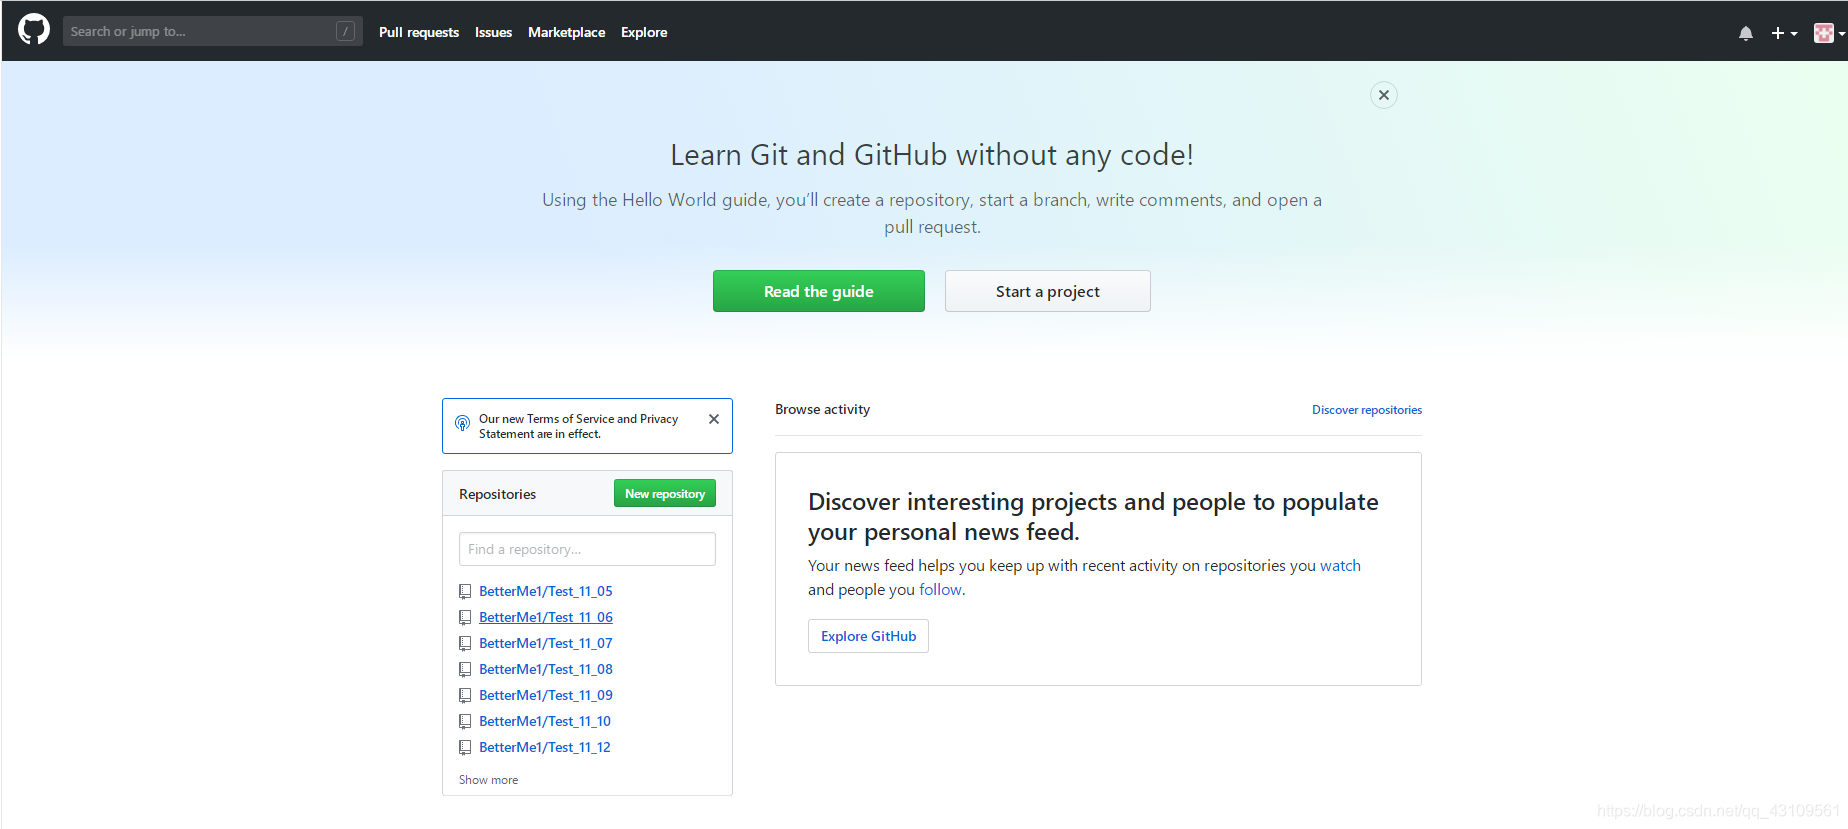Click the broadcast icon in Terms notice
The width and height of the screenshot is (1848, 829).
462,423
